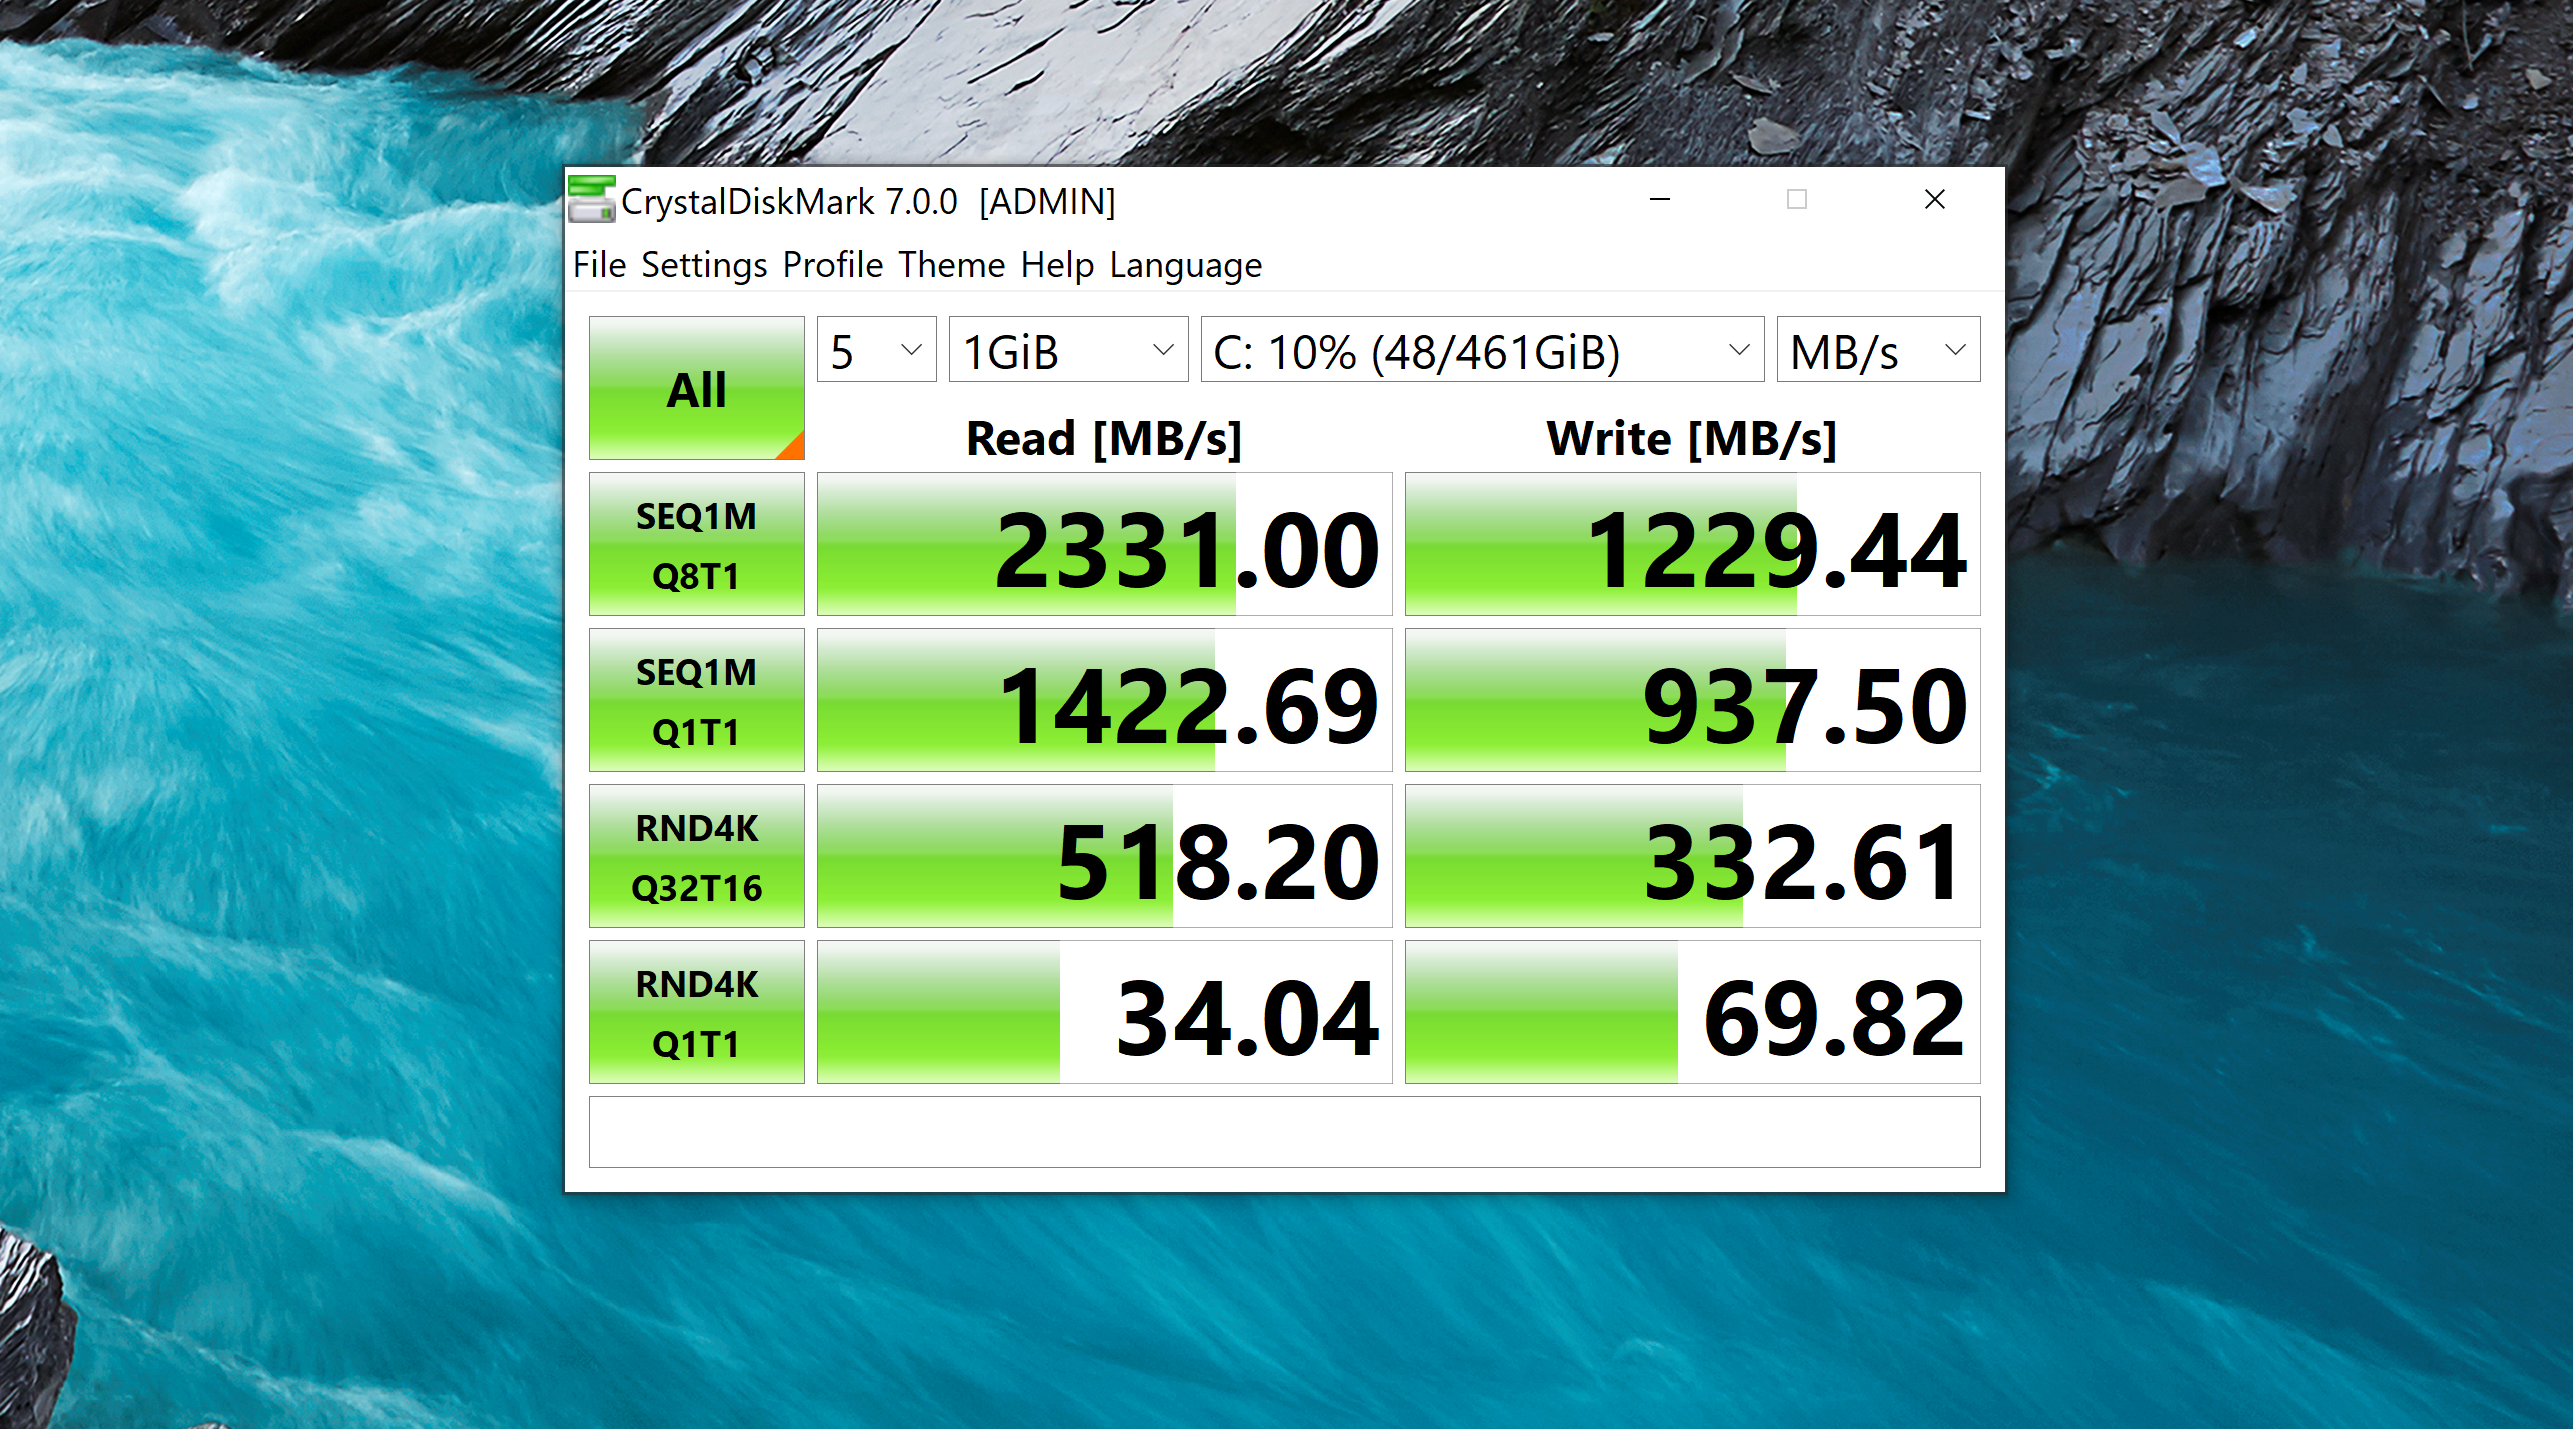Click the 518.20 read result
Viewport: 2573px width, 1429px height.
[x=1104, y=857]
